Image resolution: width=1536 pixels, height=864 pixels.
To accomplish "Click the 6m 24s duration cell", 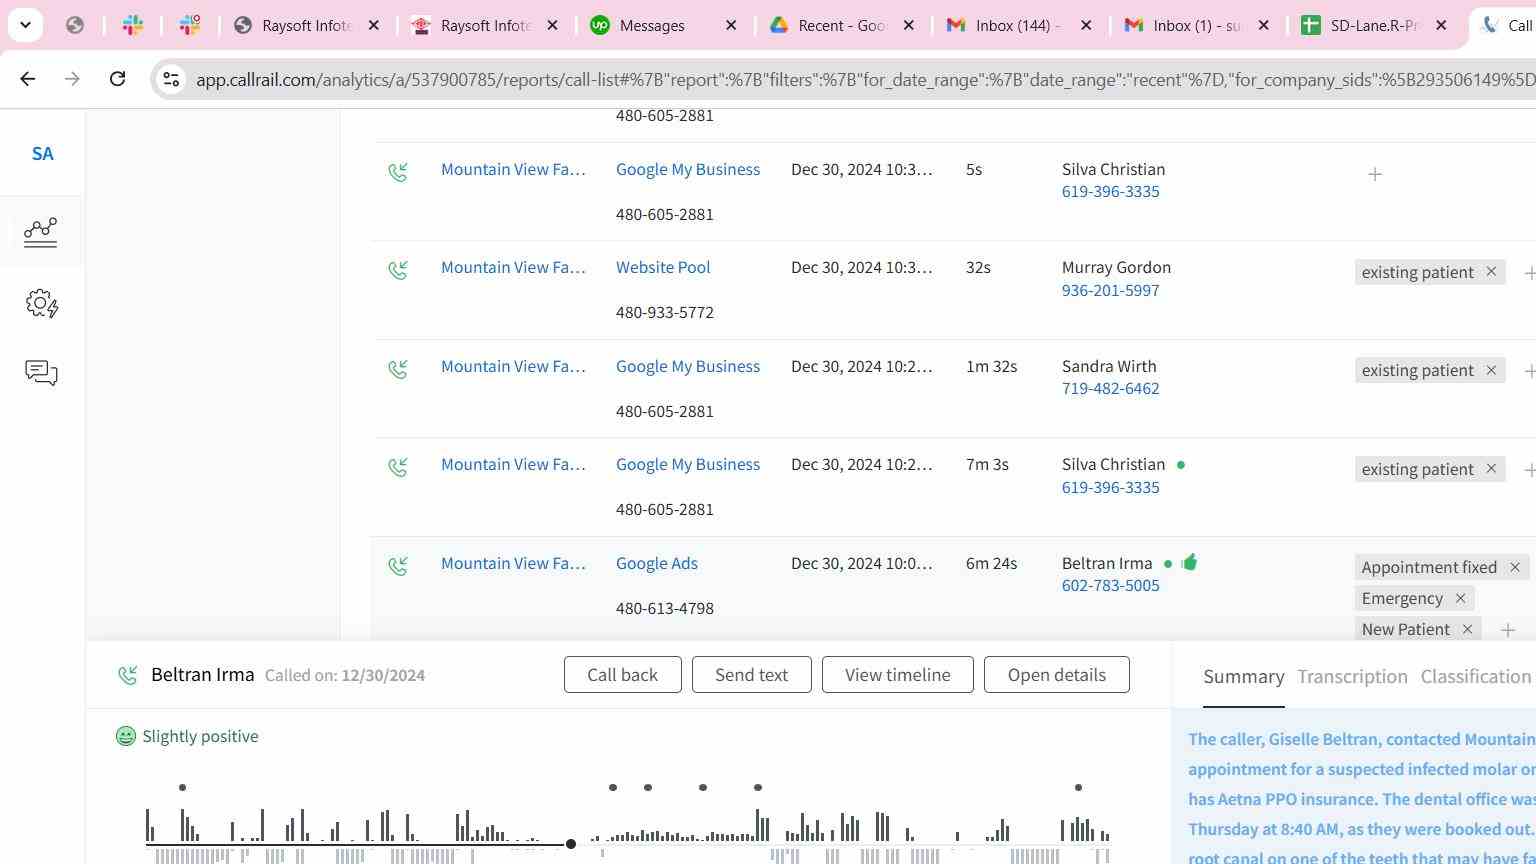I will [991, 564].
